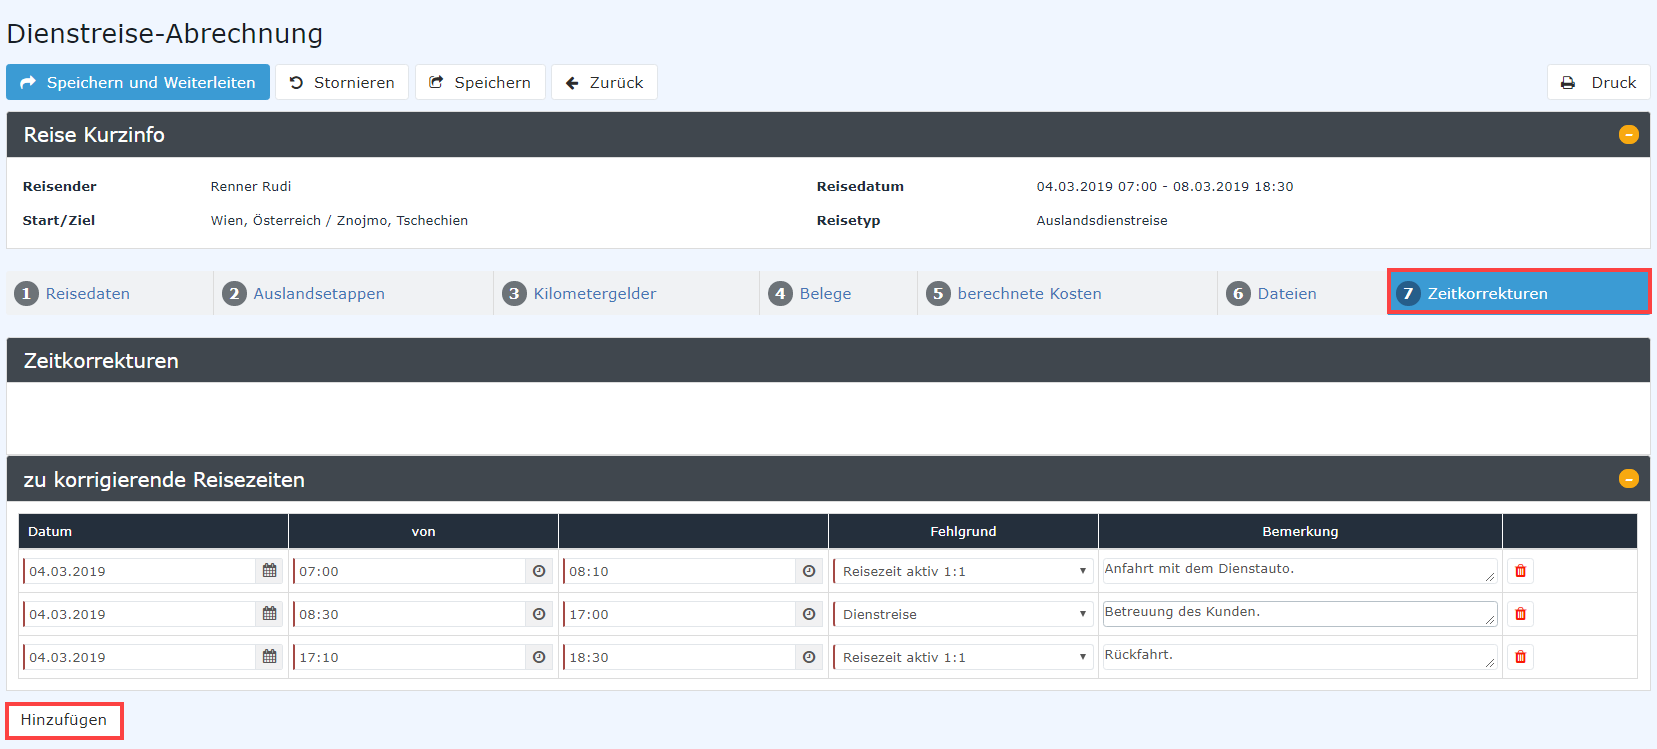
Task: Click the 'Reisender' label
Action: (x=60, y=186)
